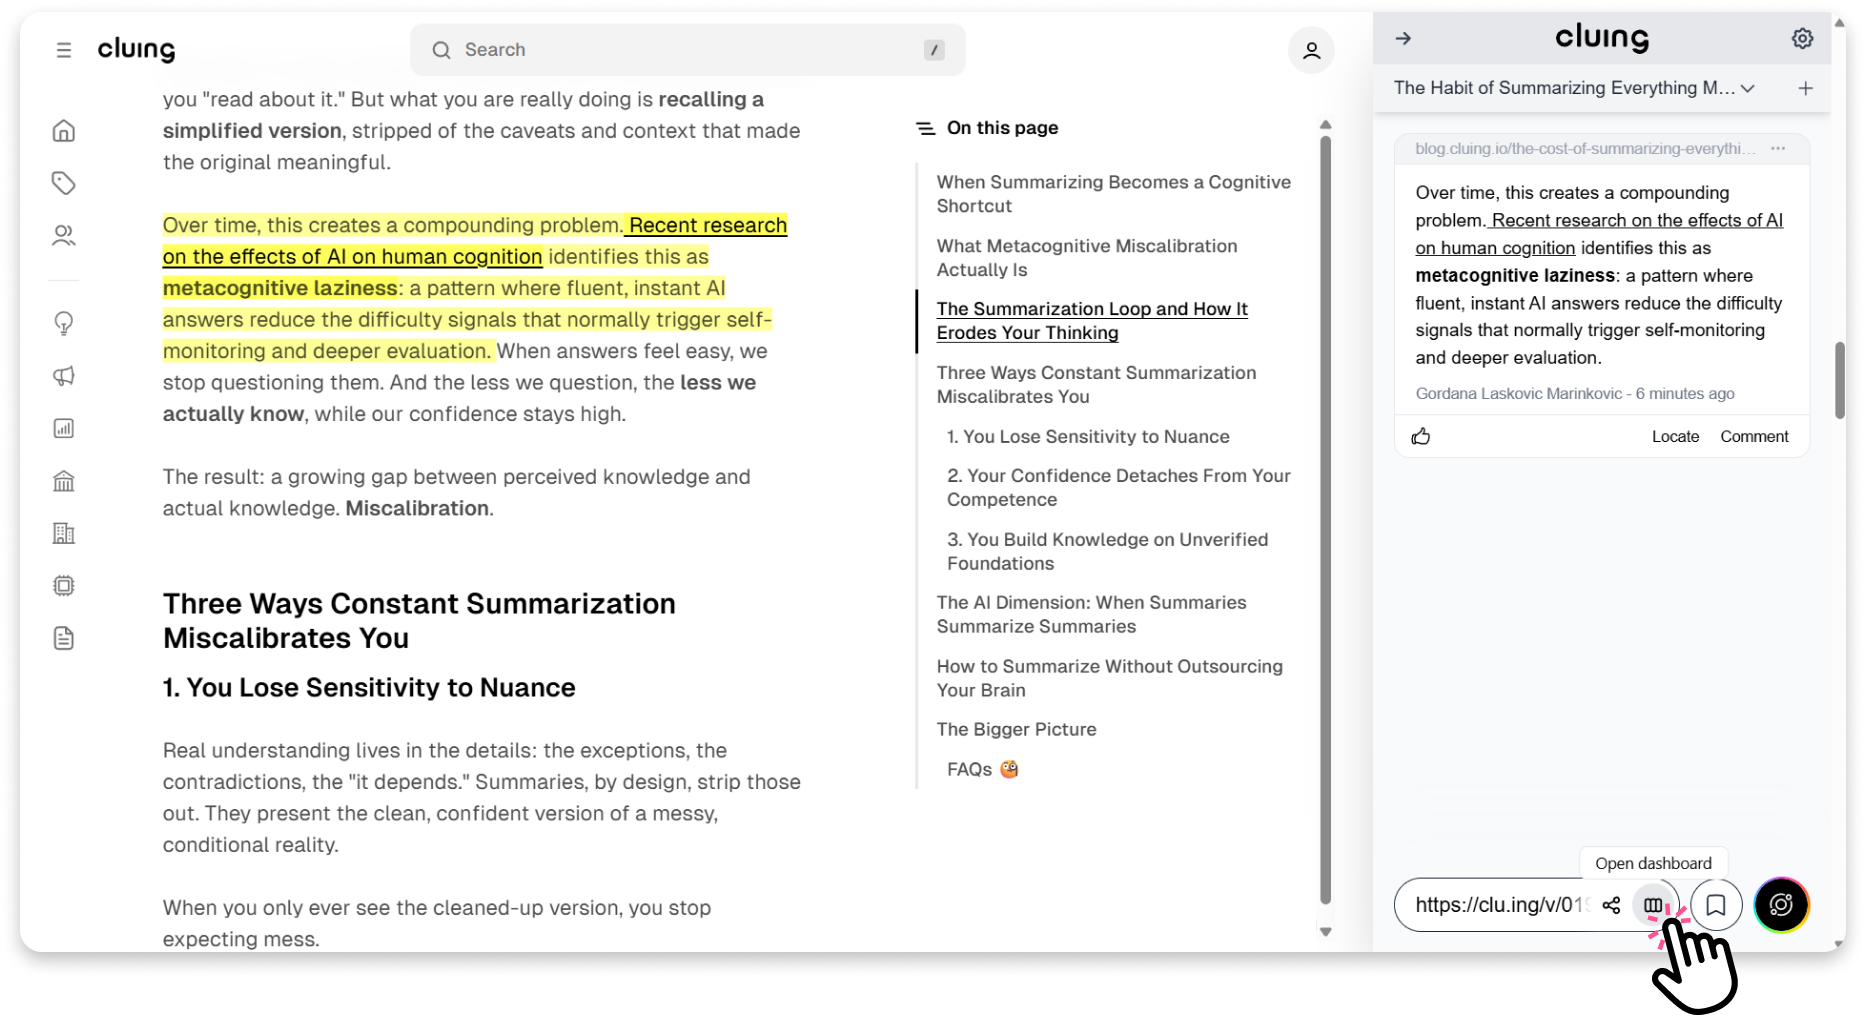
Task: Open the hamburger menu beside cluing logo
Action: 64,50
